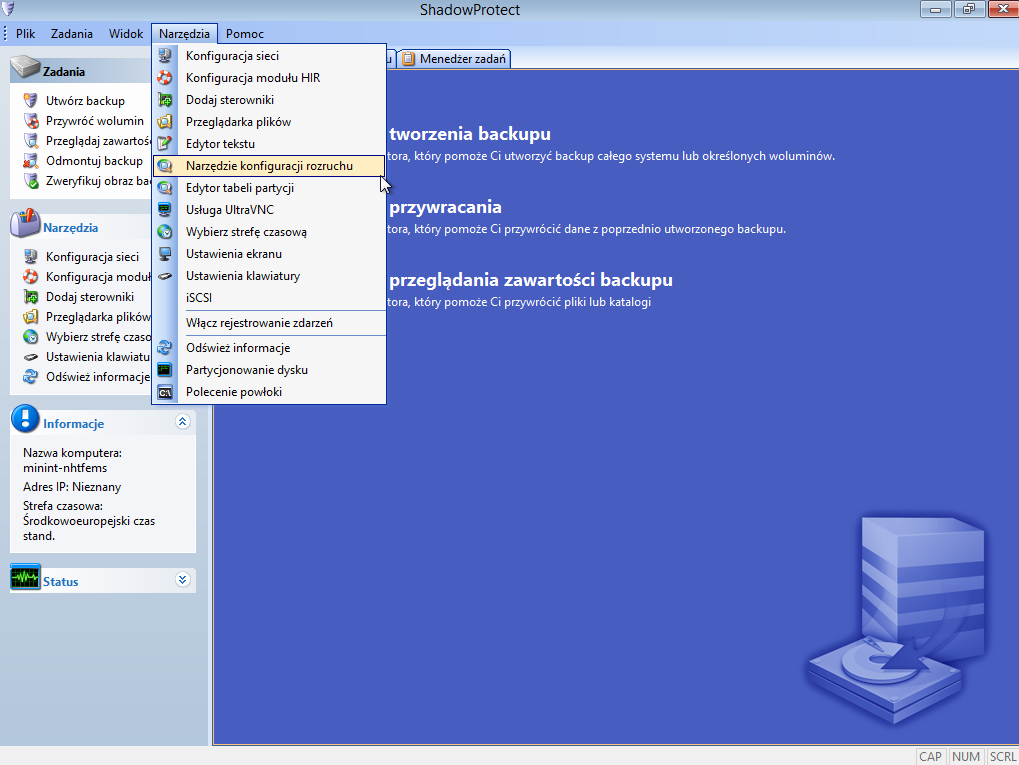
Task: Click Przywróć wolumin link in sidebar
Action: [x=95, y=121]
